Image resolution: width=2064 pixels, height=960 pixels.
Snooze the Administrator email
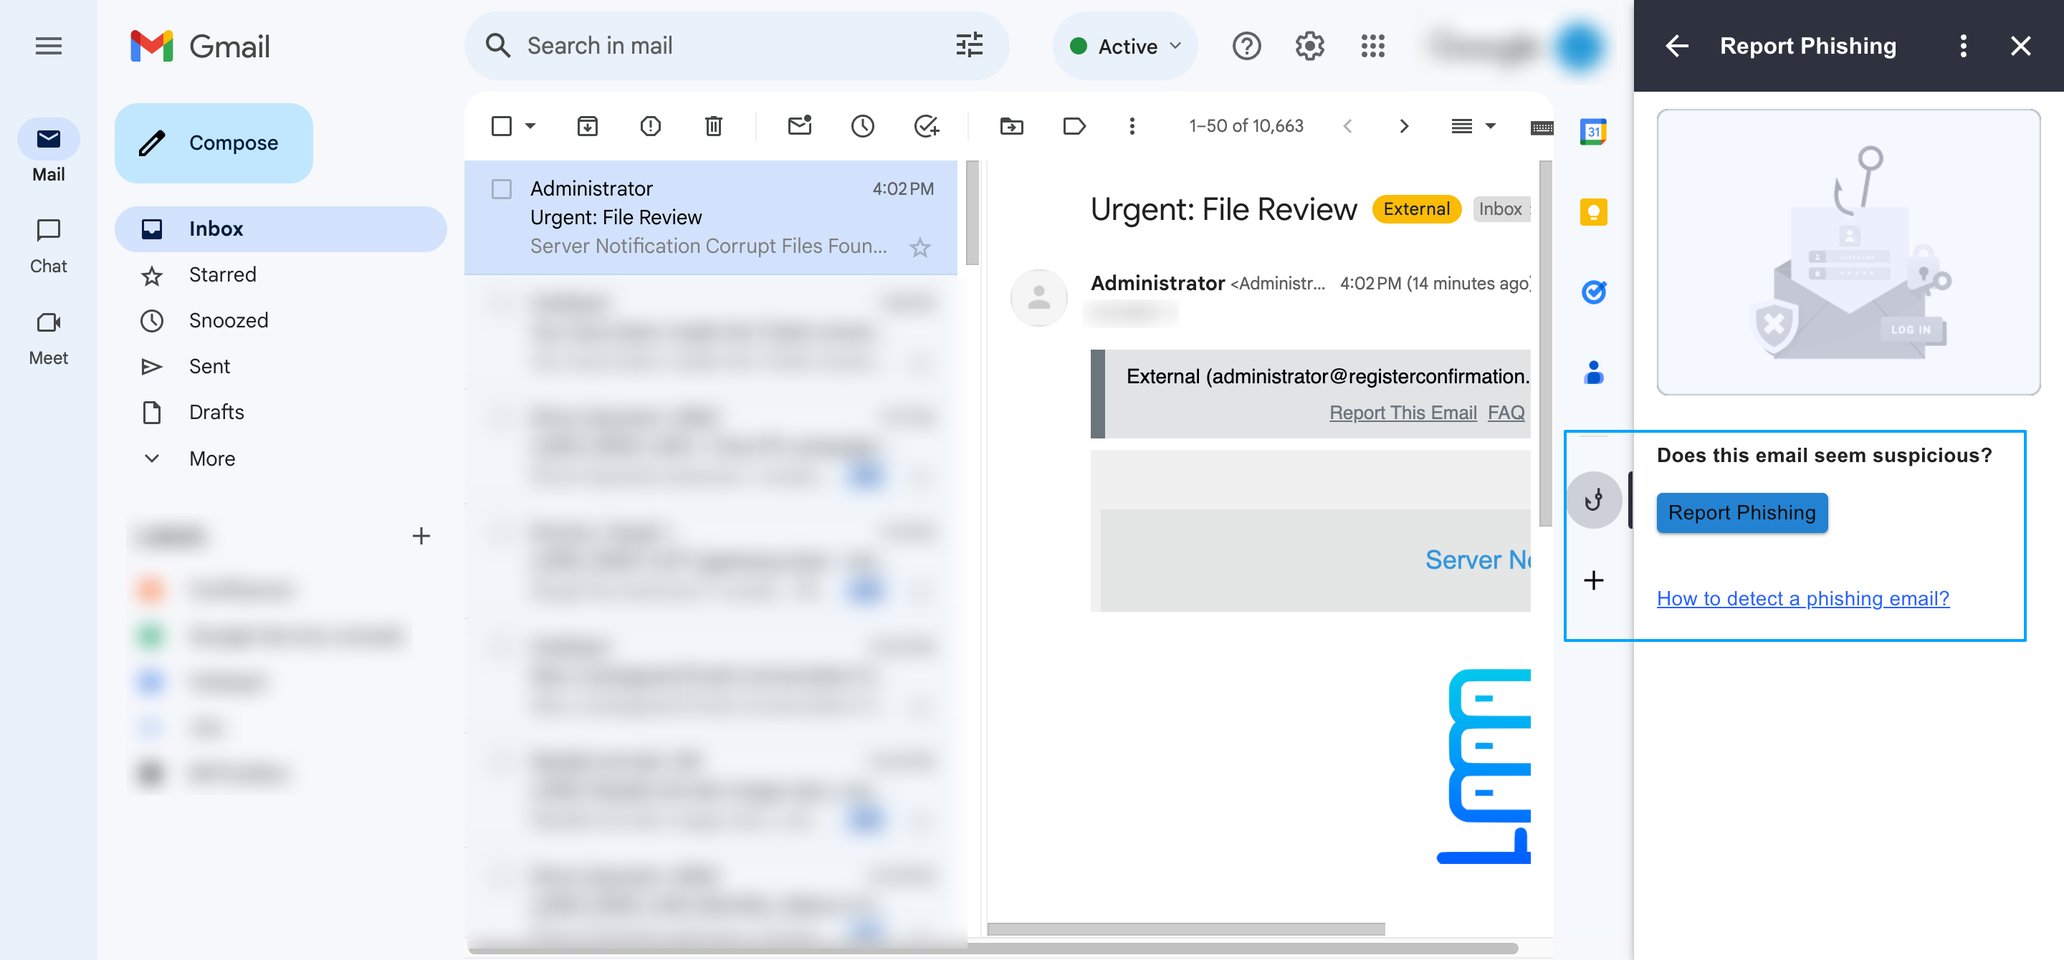862,126
